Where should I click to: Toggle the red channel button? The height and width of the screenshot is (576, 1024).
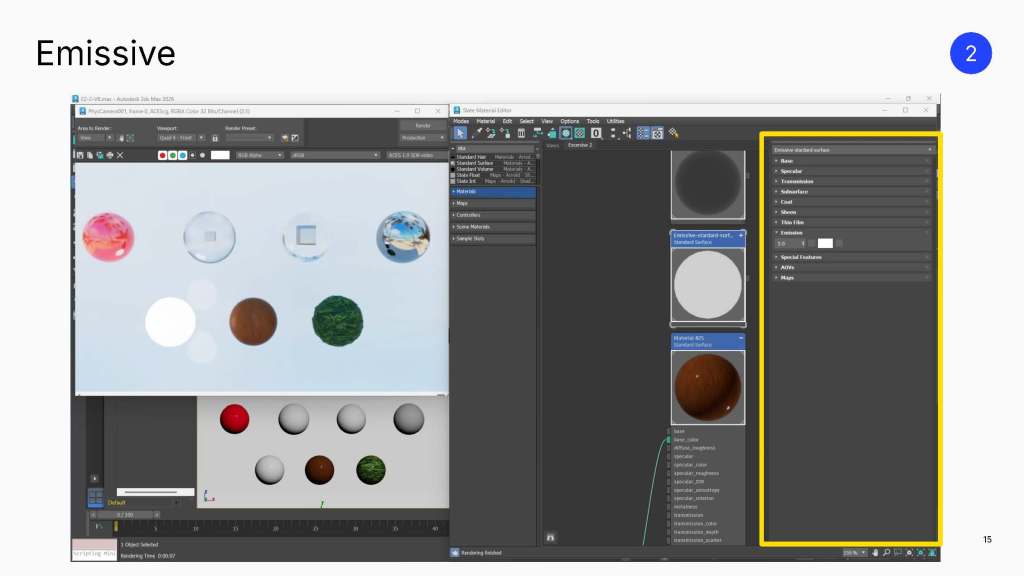163,155
